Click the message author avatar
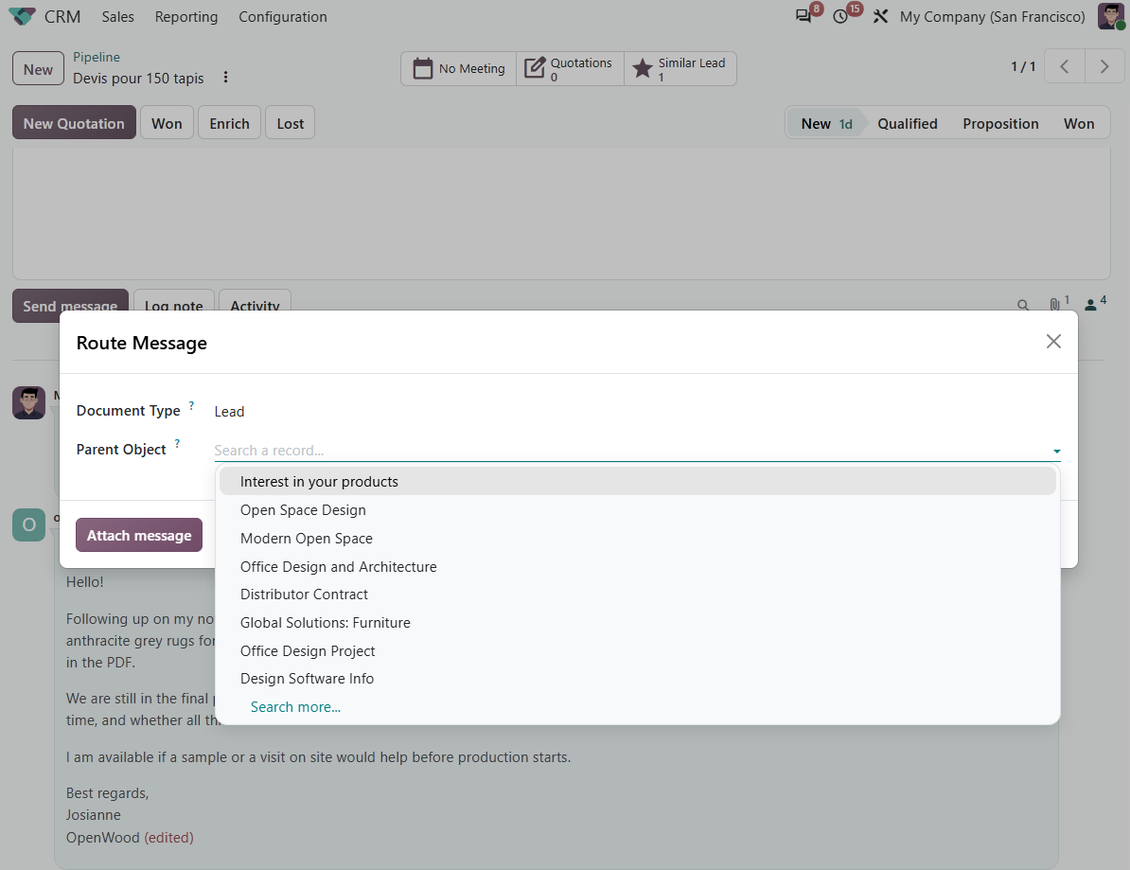The image size is (1130, 870). 29,403
